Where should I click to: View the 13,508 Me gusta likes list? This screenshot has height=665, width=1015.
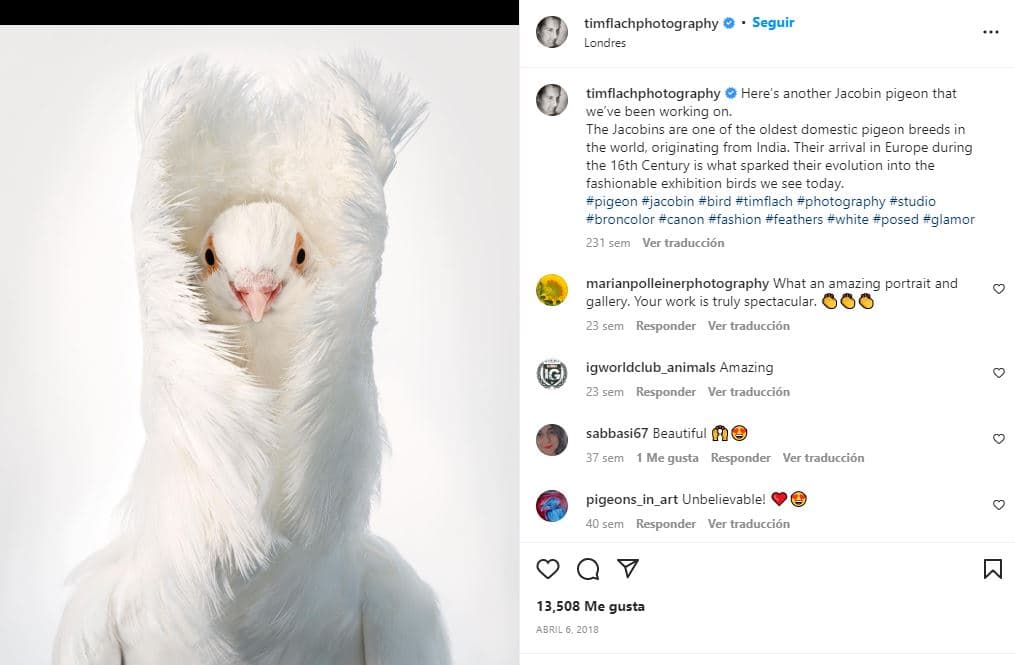[x=590, y=606]
